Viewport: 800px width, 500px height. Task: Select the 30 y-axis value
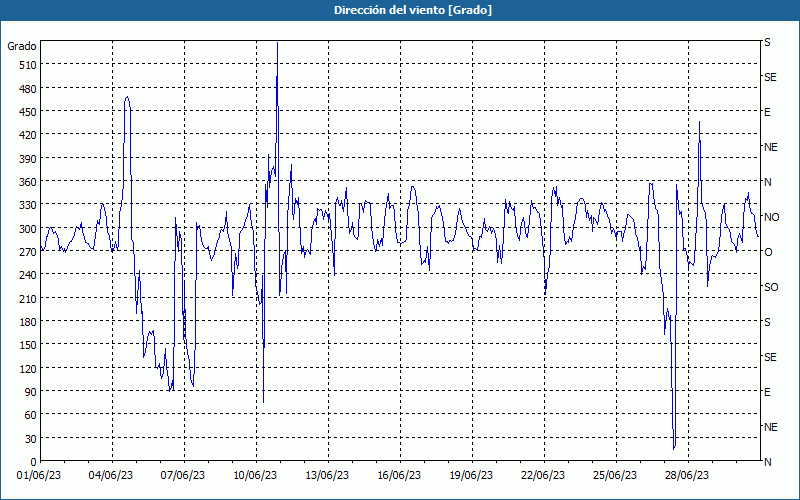pos(31,439)
